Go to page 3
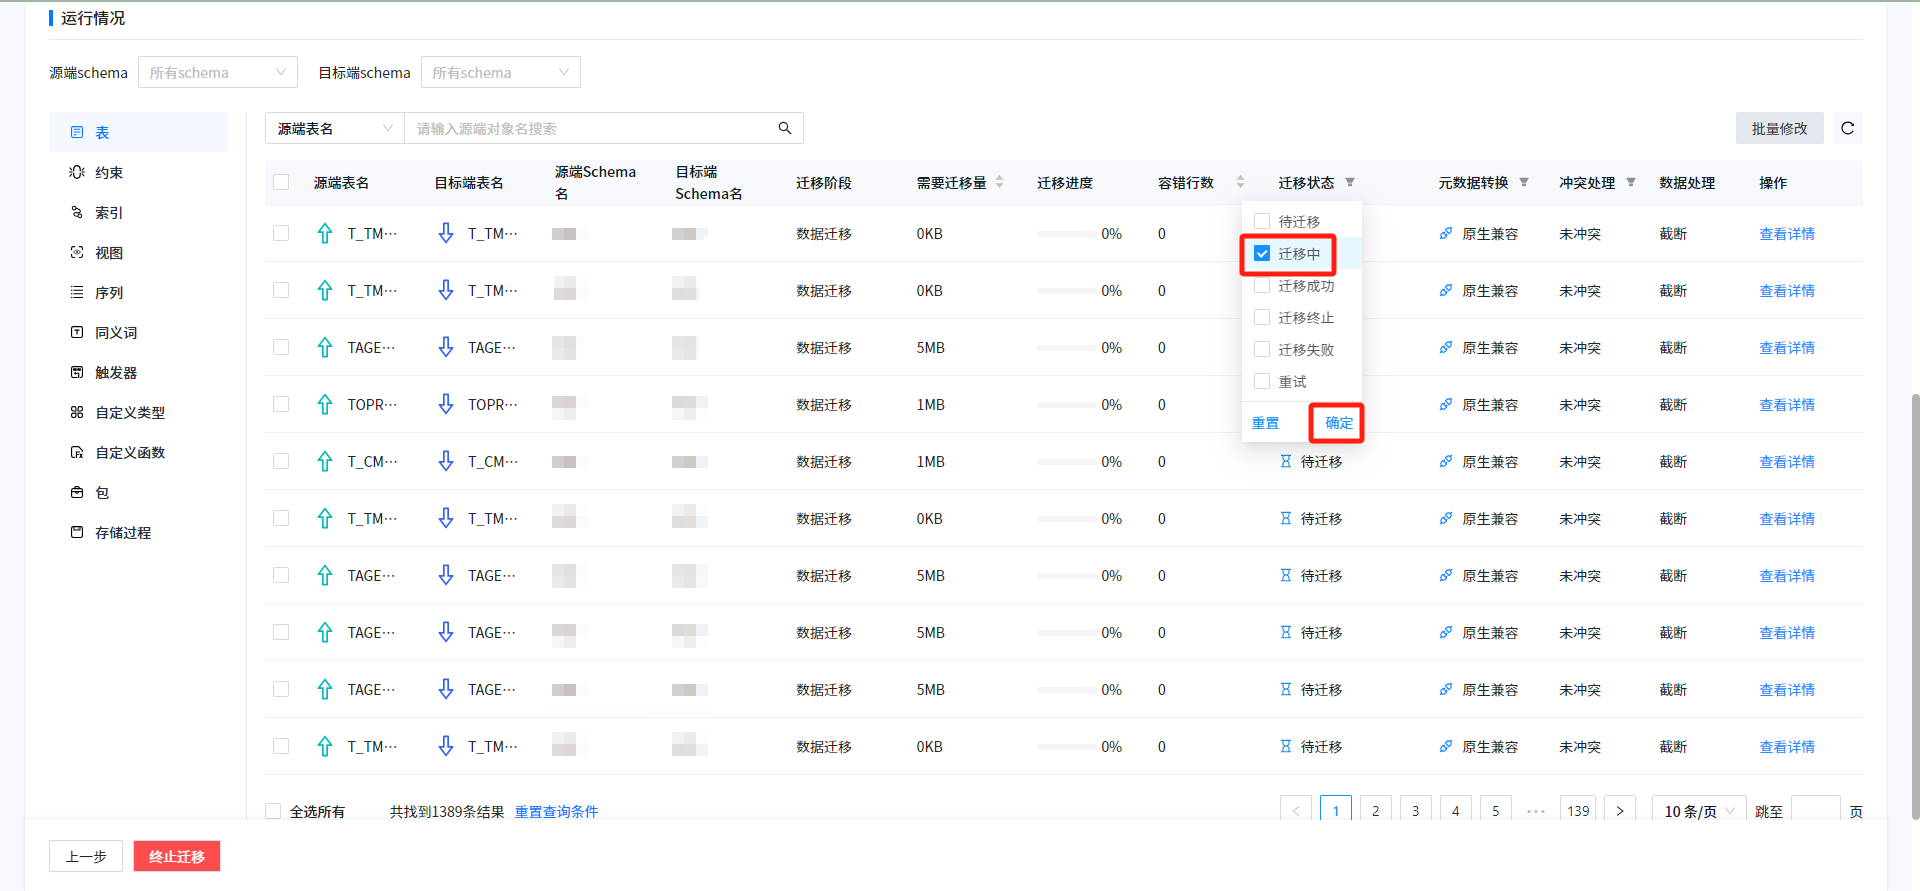The height and width of the screenshot is (891, 1920). point(1416,811)
